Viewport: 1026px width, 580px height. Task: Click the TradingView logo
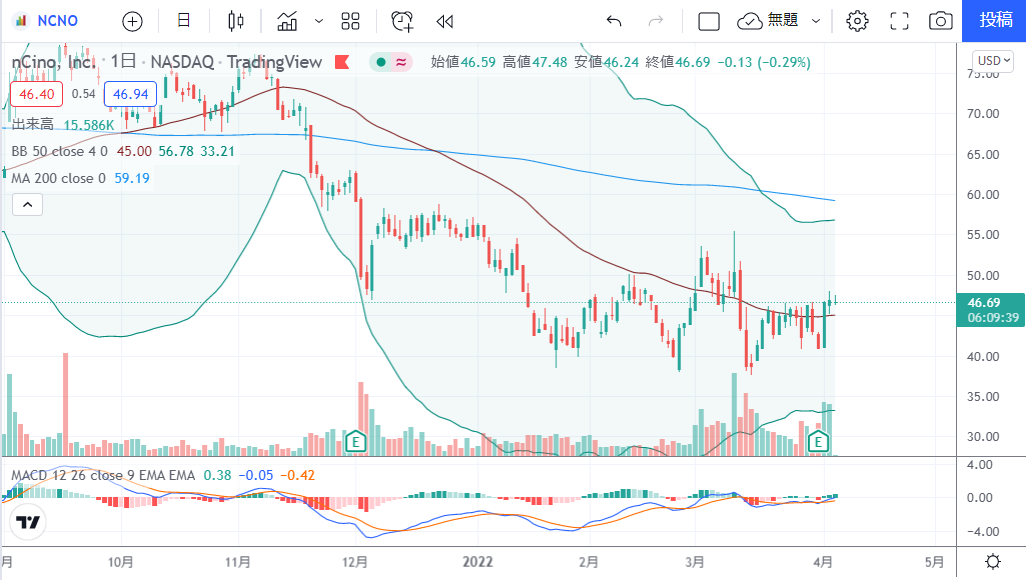click(27, 522)
